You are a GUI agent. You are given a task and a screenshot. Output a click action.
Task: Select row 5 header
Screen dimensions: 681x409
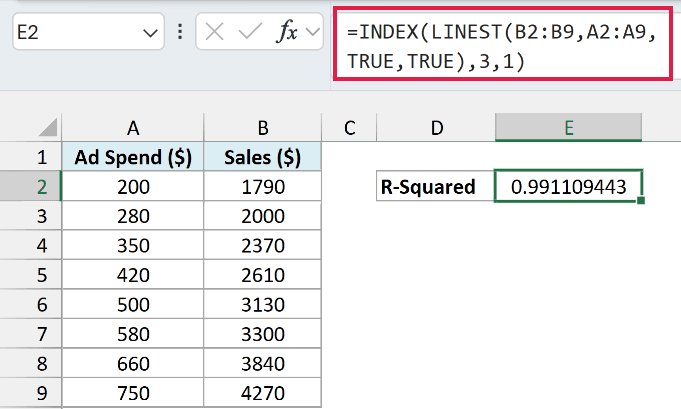click(31, 275)
